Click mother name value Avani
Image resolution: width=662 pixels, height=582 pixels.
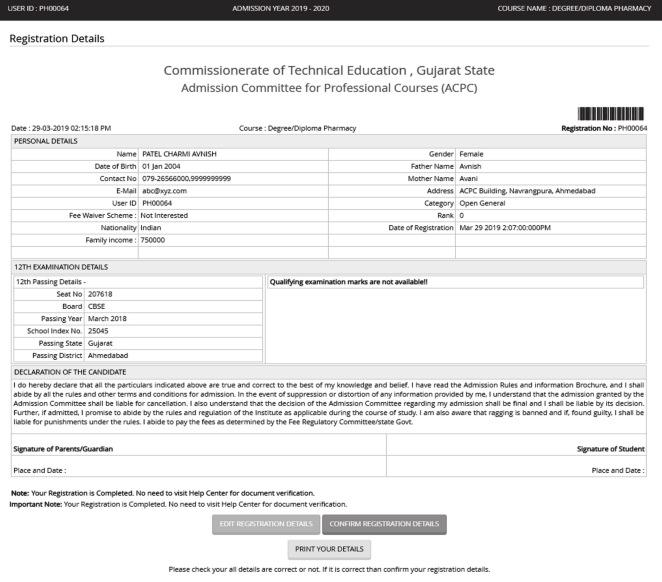click(x=469, y=179)
